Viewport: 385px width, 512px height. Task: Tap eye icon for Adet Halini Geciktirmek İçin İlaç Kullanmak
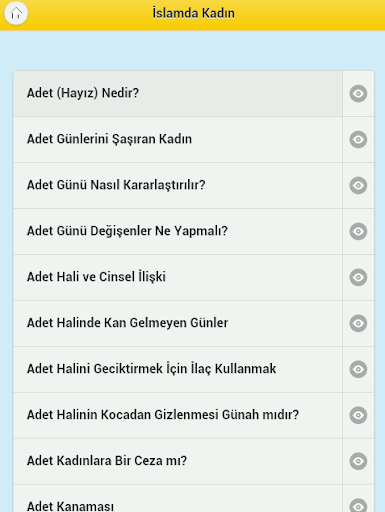click(358, 369)
